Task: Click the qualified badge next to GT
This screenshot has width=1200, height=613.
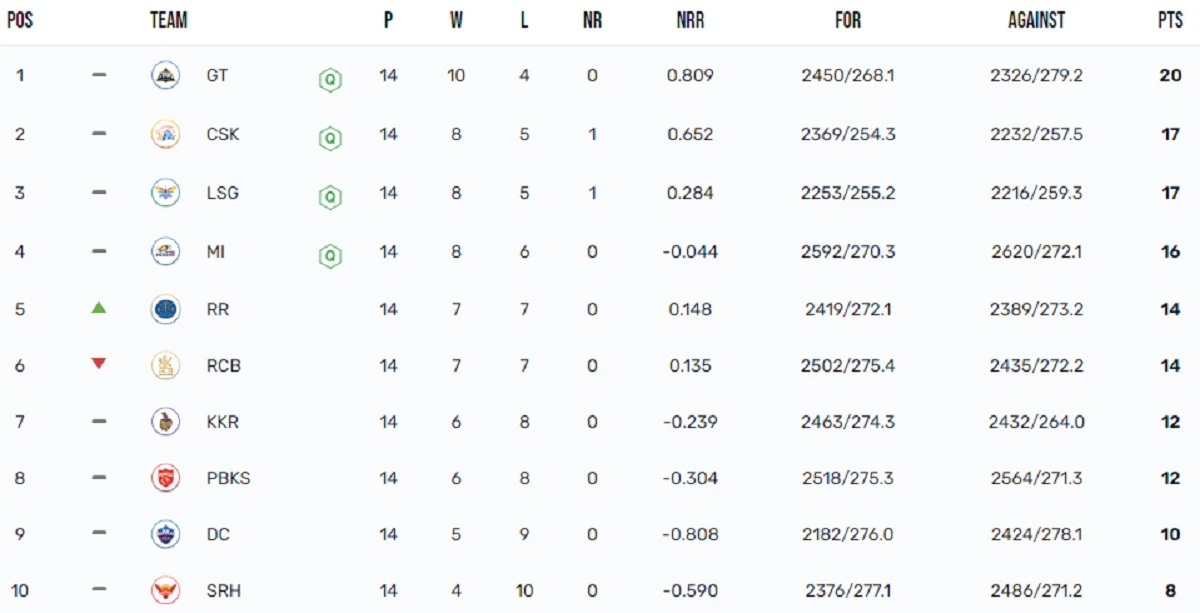Action: point(329,80)
